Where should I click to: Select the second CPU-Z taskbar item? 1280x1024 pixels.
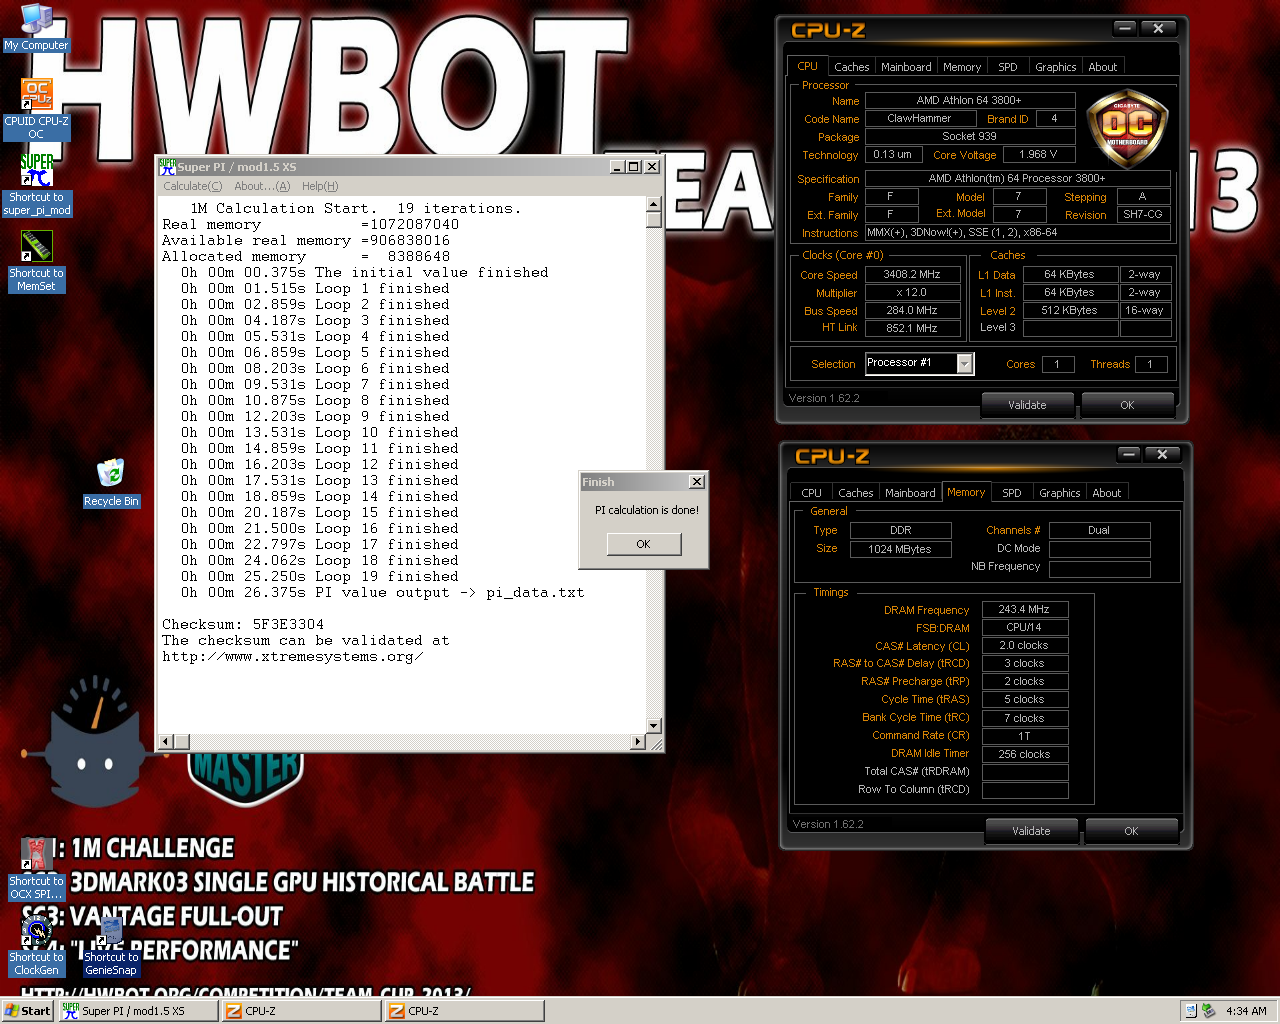coord(464,1011)
